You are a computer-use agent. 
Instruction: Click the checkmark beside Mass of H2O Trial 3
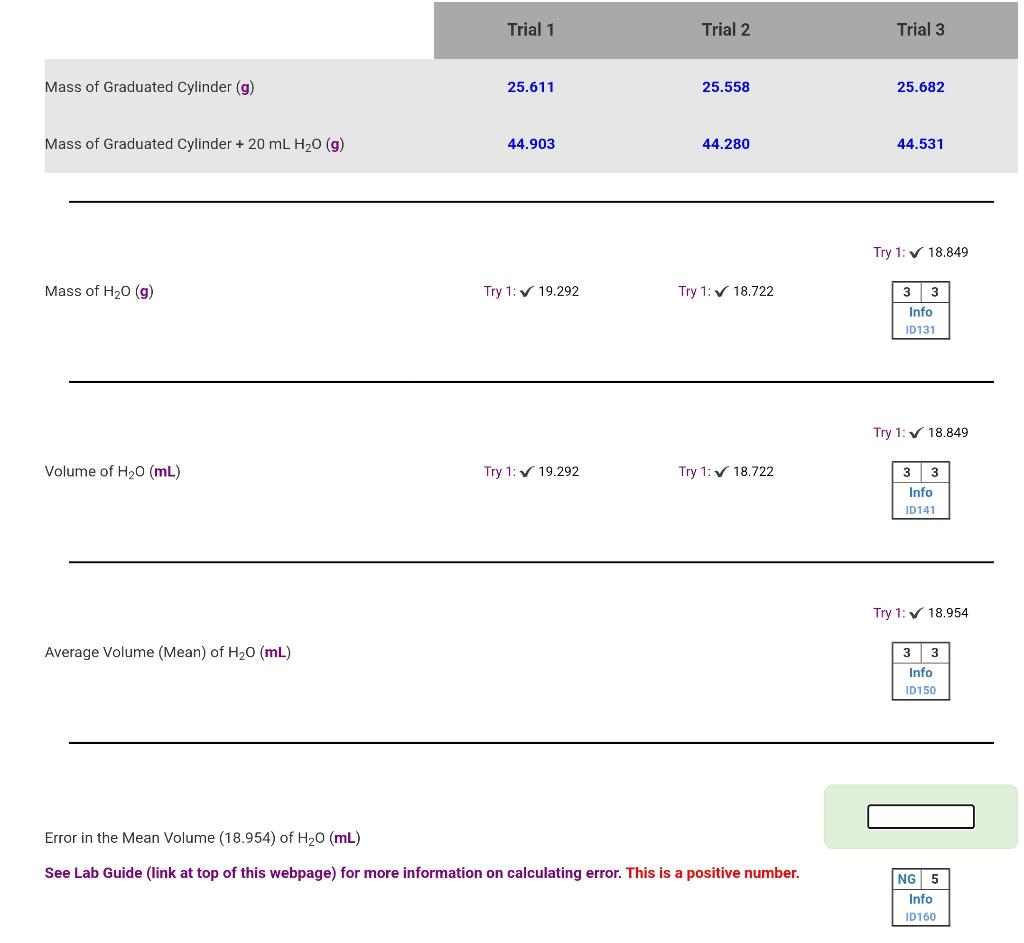click(915, 252)
